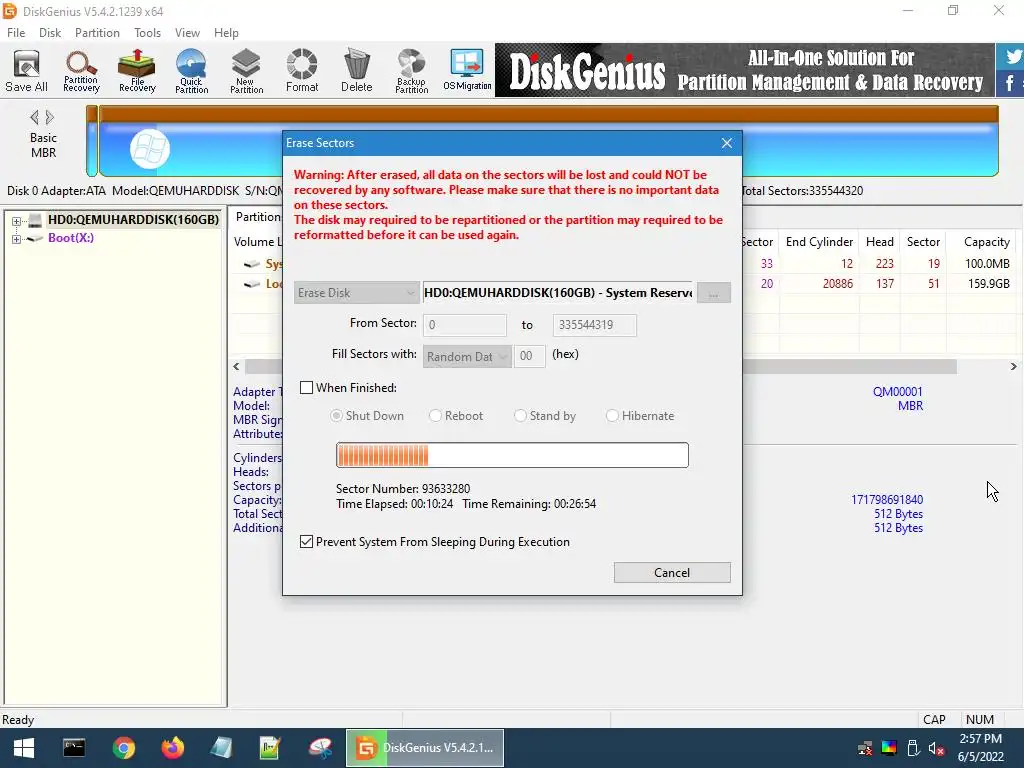Screen dimensions: 1024x768
Task: Click the browse (...) button for disk
Action: click(714, 293)
